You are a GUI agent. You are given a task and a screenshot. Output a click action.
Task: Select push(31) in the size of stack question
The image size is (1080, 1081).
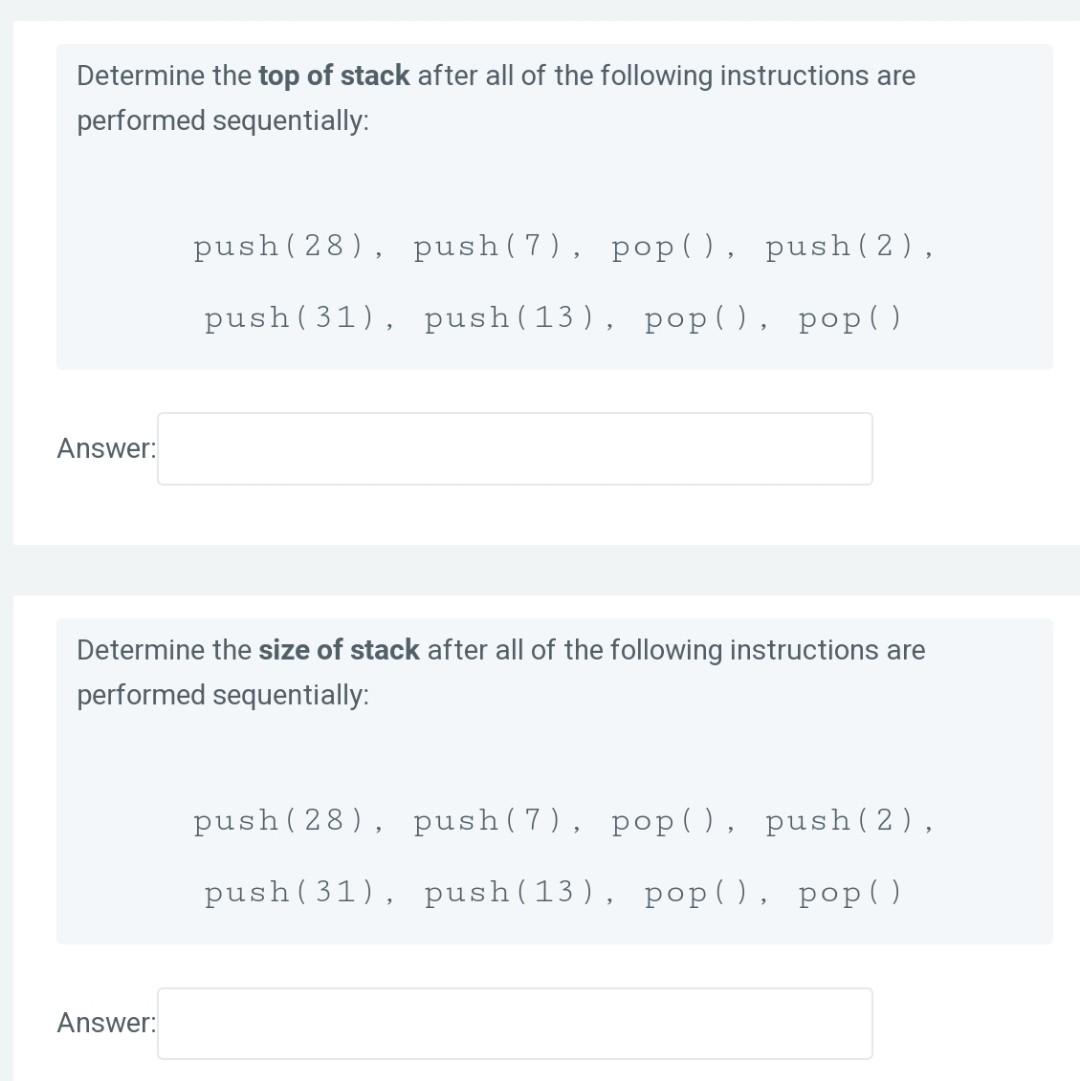(x=289, y=893)
